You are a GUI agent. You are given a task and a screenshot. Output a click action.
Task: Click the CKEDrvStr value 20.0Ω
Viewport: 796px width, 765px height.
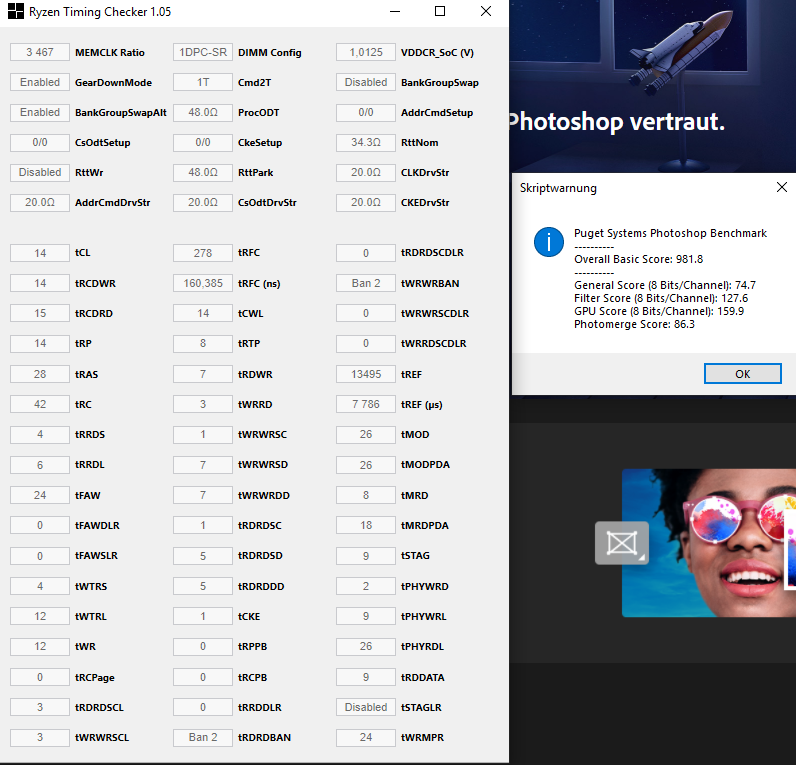(x=366, y=202)
